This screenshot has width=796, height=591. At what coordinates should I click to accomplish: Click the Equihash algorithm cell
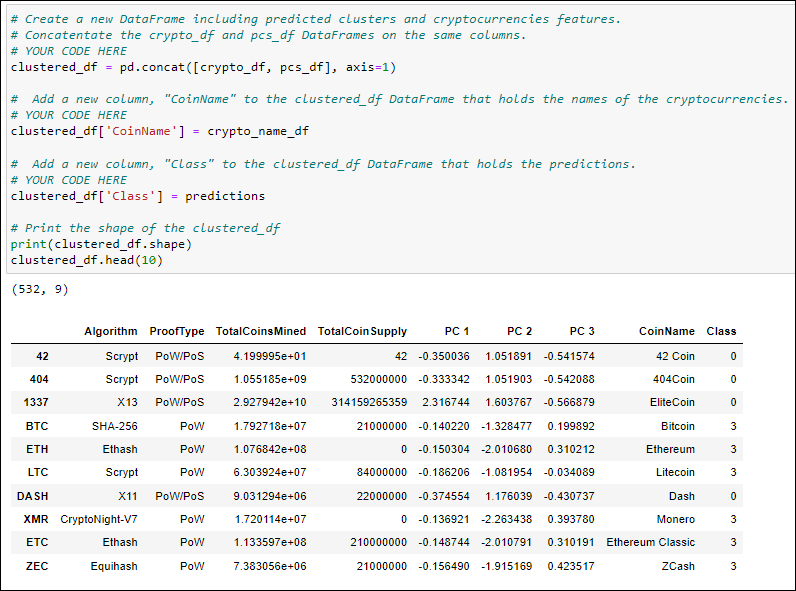[x=114, y=566]
